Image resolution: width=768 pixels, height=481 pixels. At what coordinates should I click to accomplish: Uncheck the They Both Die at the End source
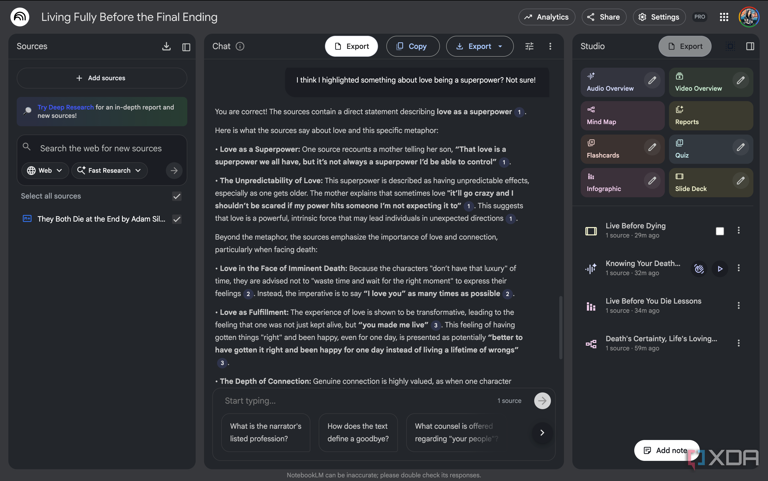pyautogui.click(x=177, y=219)
